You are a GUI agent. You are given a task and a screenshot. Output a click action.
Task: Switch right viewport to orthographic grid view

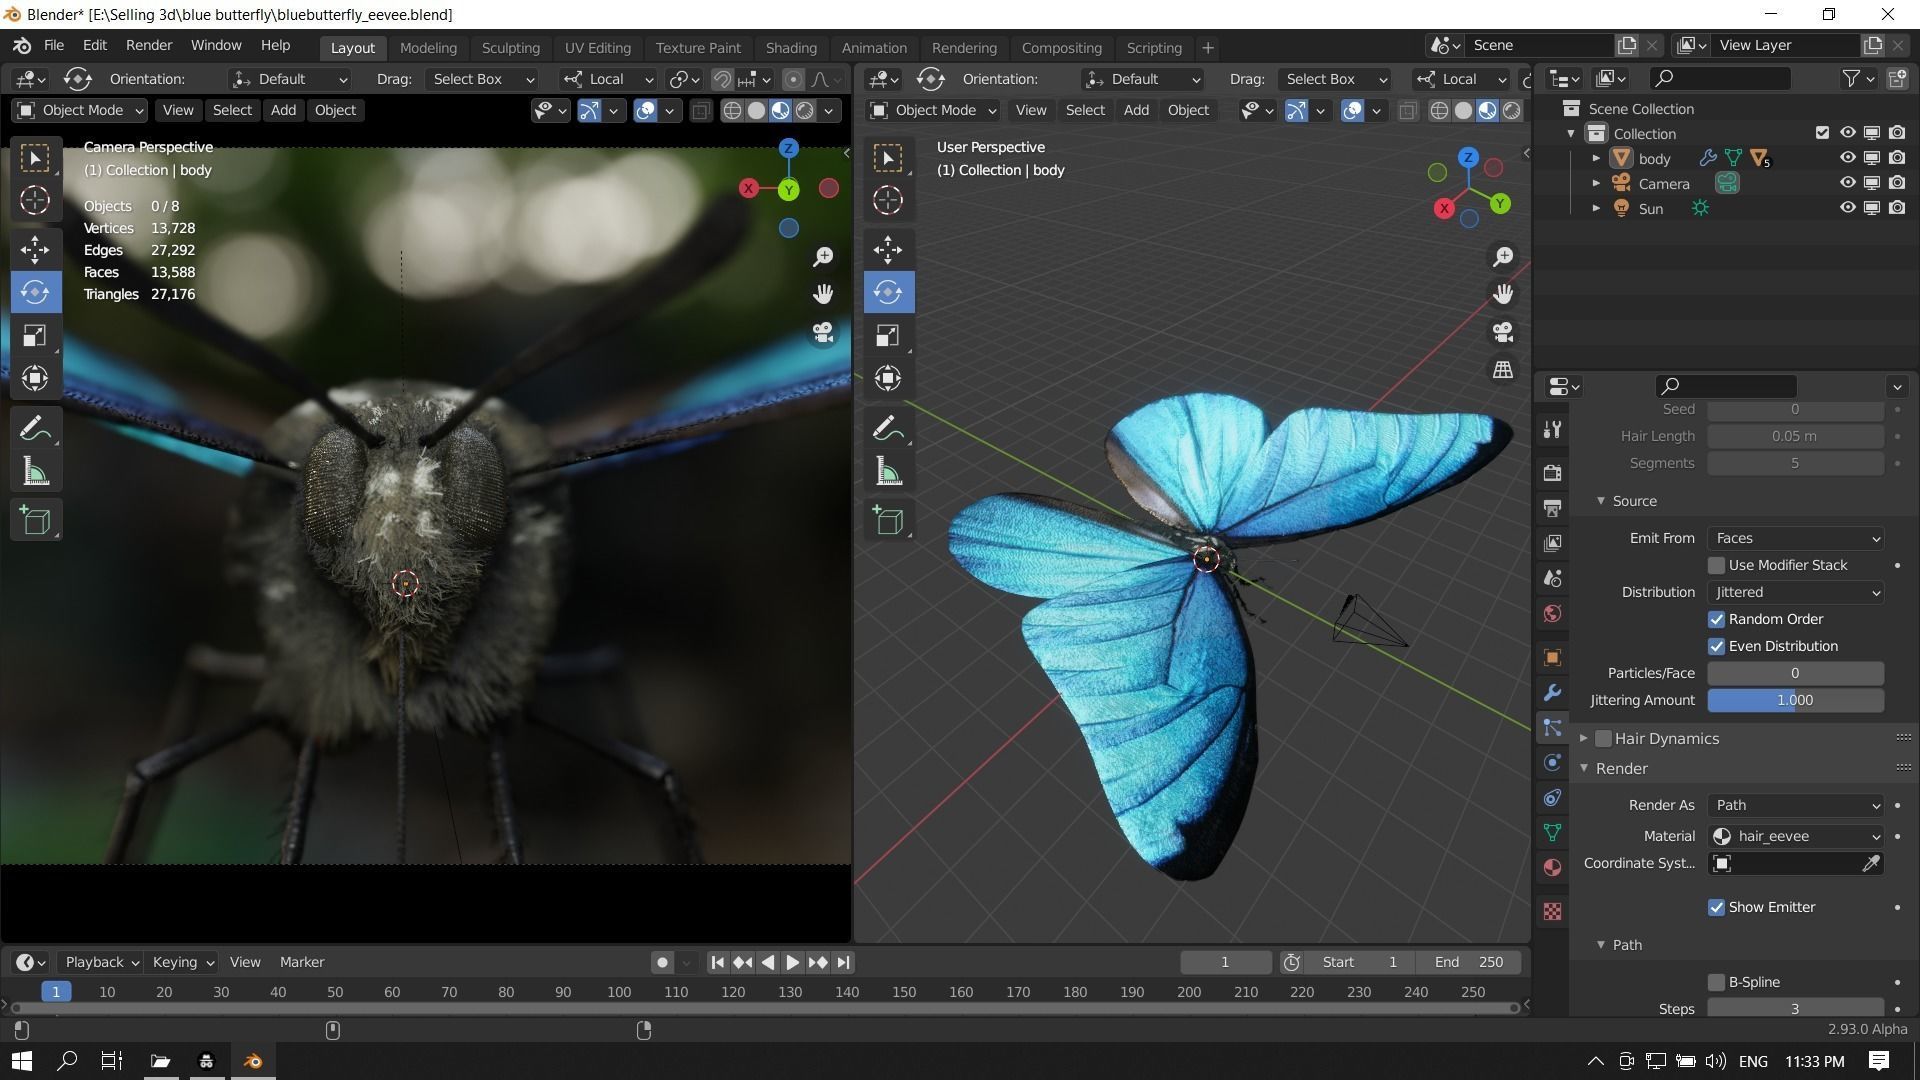point(1502,370)
